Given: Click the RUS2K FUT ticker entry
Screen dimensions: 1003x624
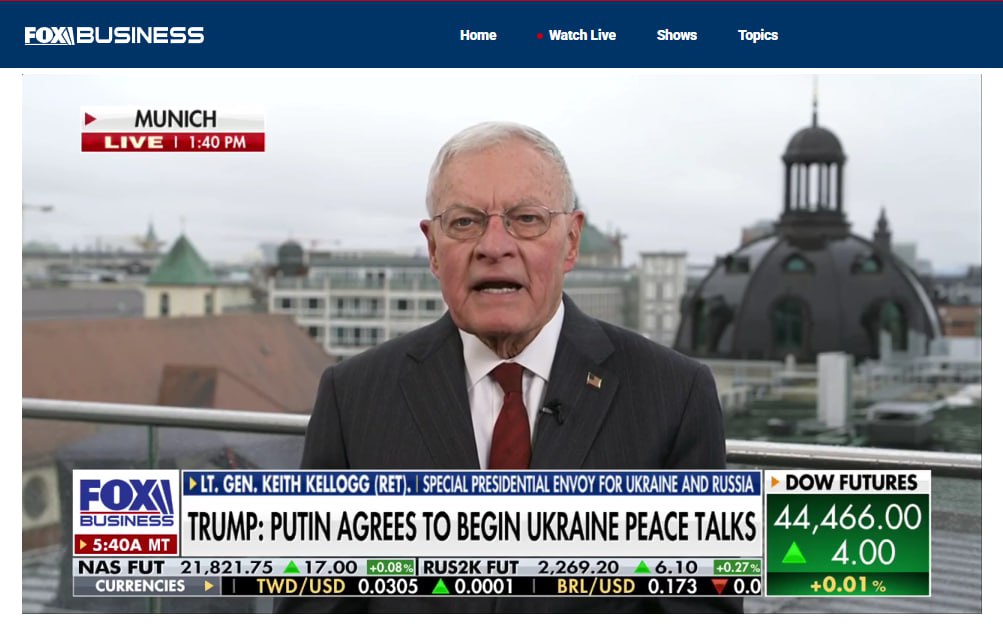Looking at the screenshot, I should (590, 567).
